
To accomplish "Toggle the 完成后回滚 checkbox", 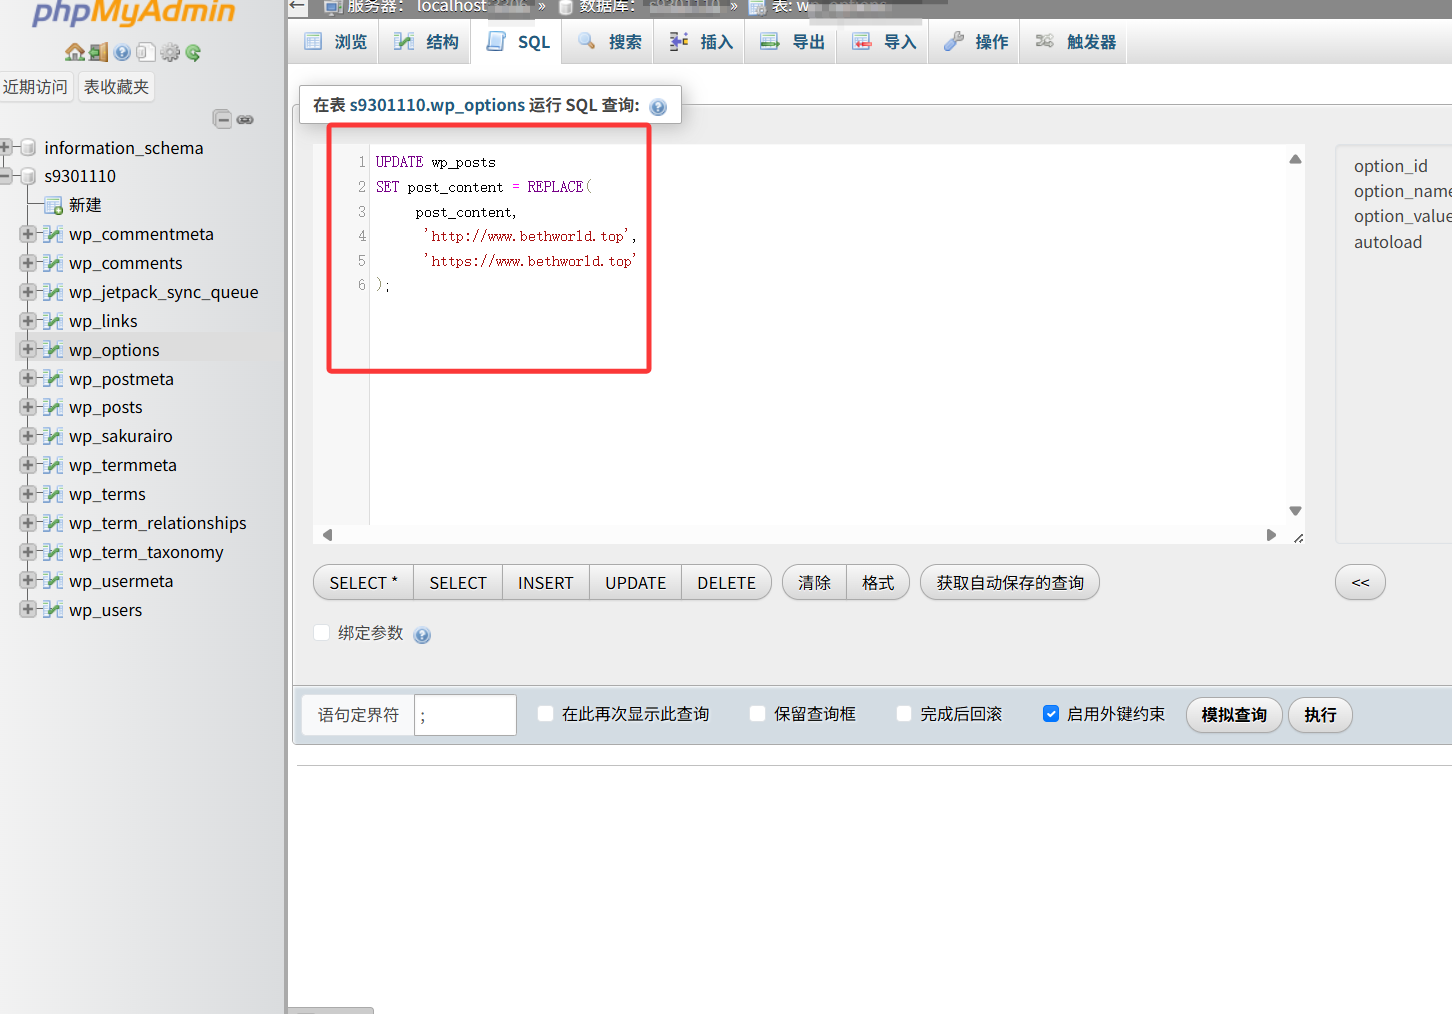I will pos(904,714).
